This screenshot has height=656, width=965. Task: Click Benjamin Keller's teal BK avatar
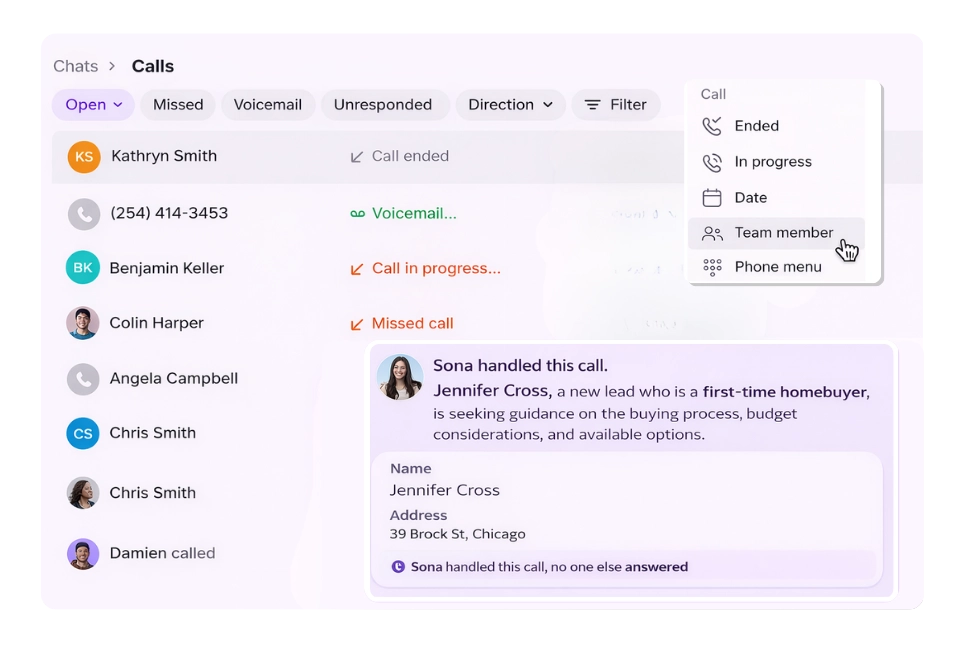click(x=83, y=268)
